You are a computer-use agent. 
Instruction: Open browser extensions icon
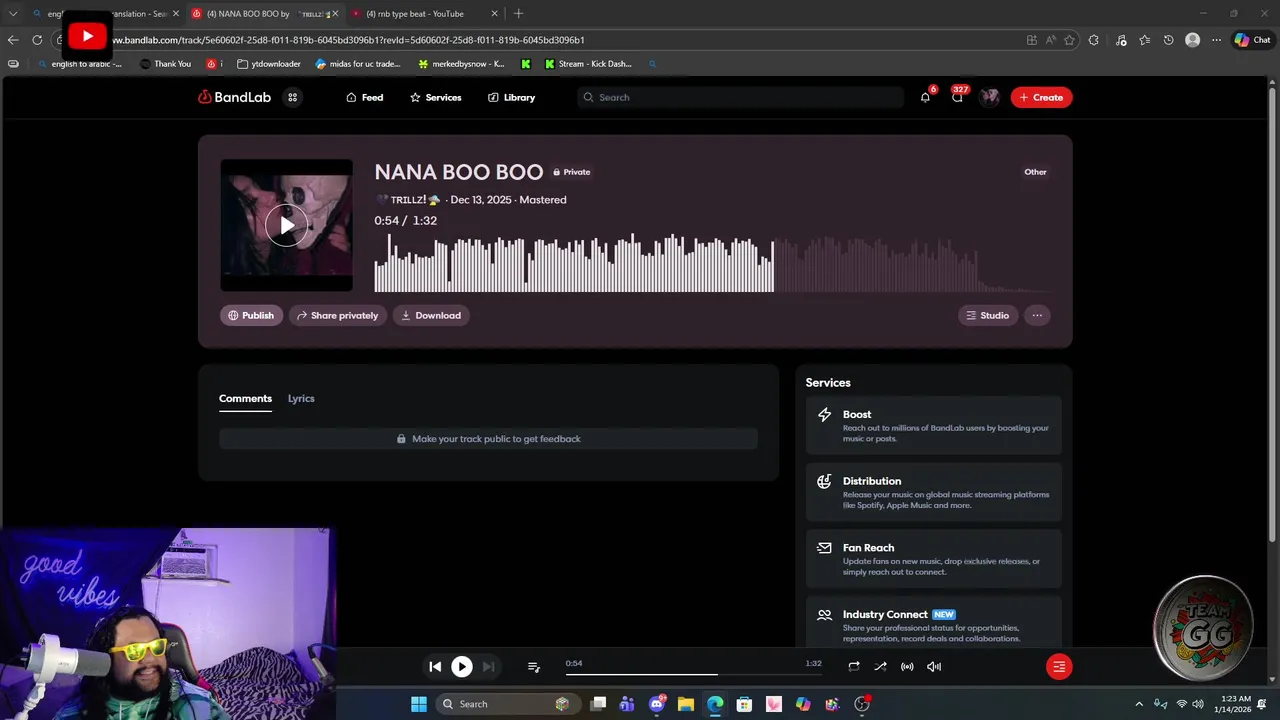(1093, 40)
